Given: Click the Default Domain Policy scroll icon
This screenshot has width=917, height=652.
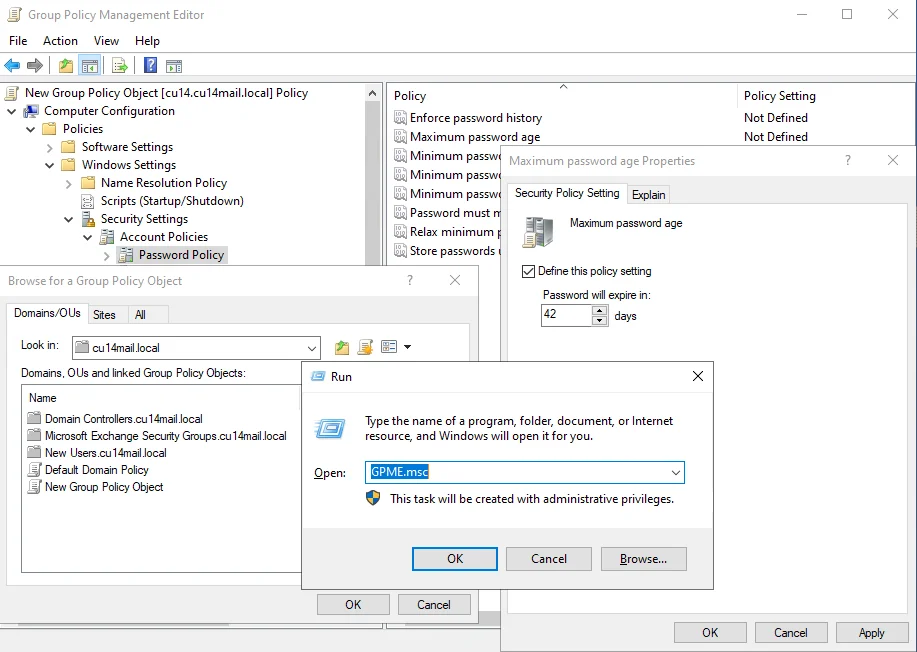Looking at the screenshot, I should [35, 470].
